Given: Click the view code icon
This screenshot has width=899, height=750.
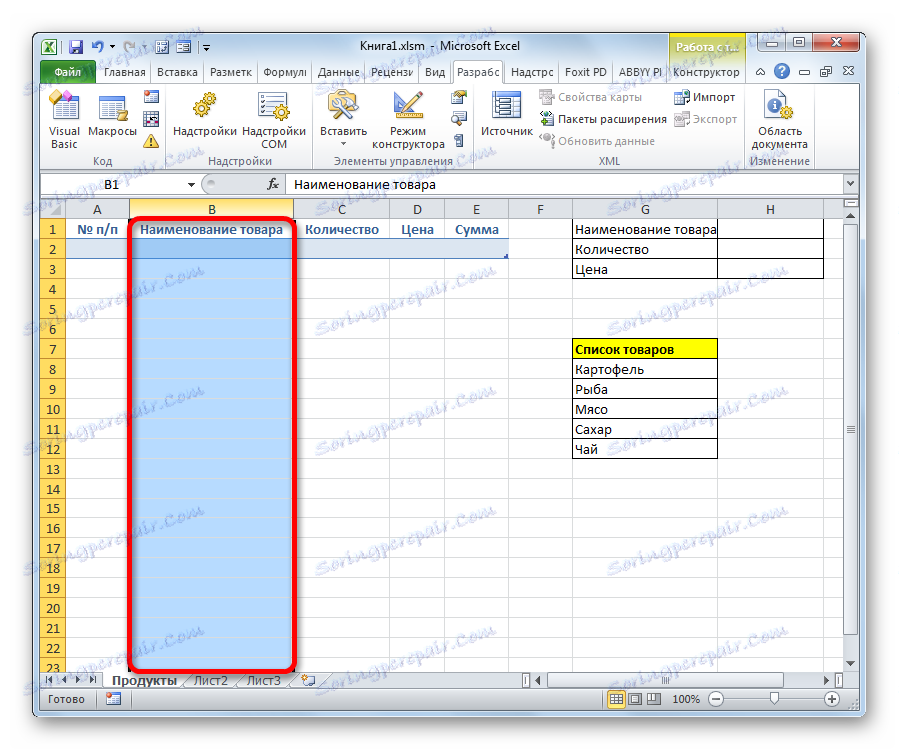Looking at the screenshot, I should point(459,119).
